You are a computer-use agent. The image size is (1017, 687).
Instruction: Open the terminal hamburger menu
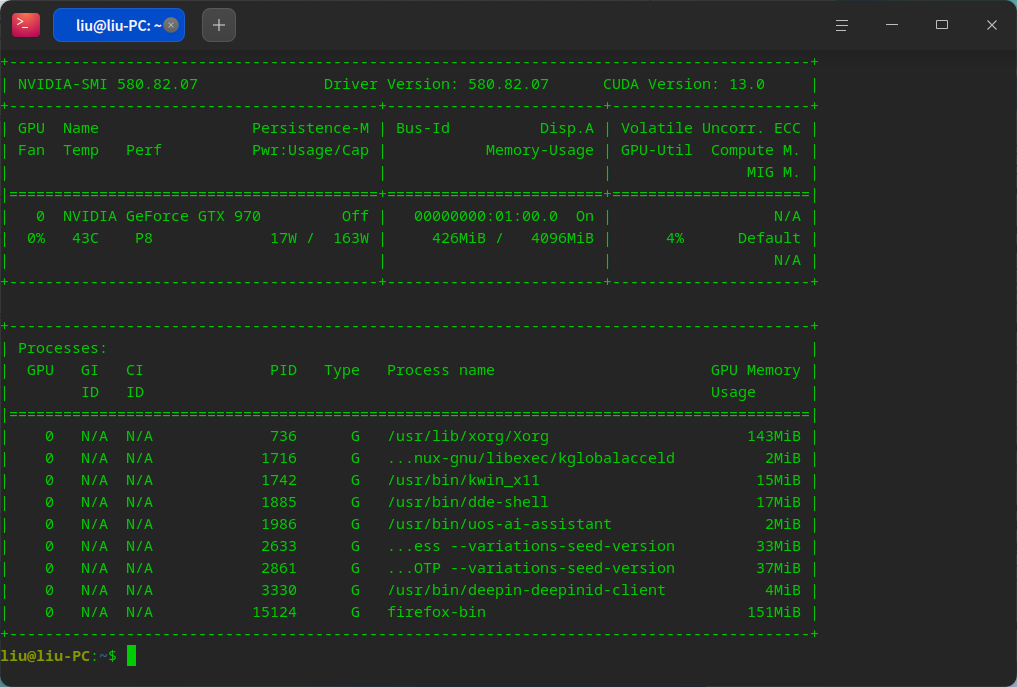pyautogui.click(x=842, y=25)
